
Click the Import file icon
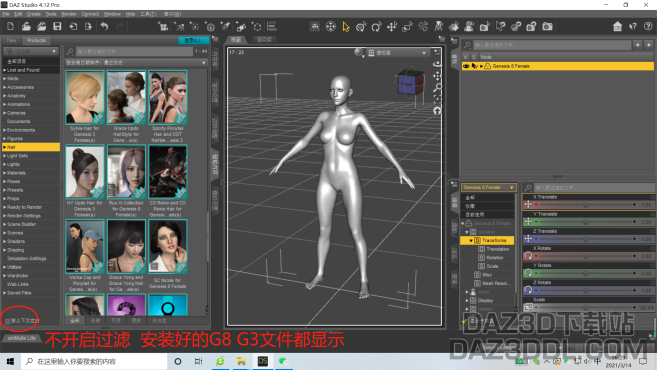73,26
